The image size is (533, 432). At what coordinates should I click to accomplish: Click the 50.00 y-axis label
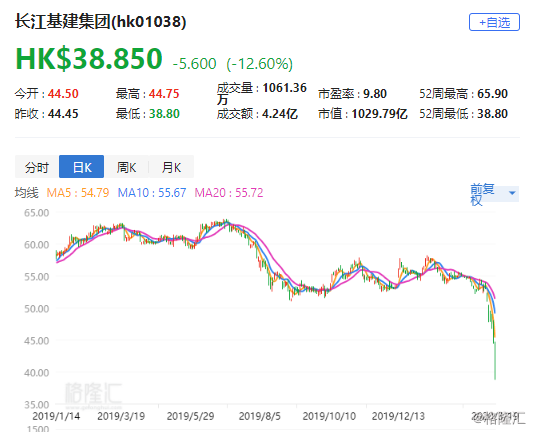point(36,309)
